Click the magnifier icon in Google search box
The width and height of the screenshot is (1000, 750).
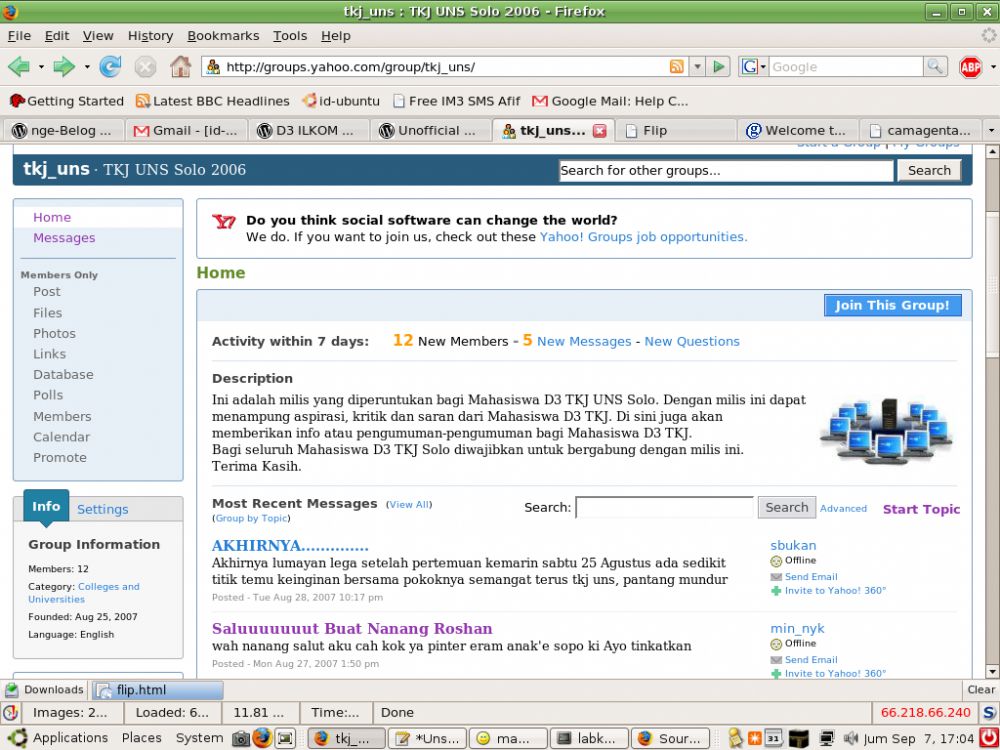(x=935, y=67)
